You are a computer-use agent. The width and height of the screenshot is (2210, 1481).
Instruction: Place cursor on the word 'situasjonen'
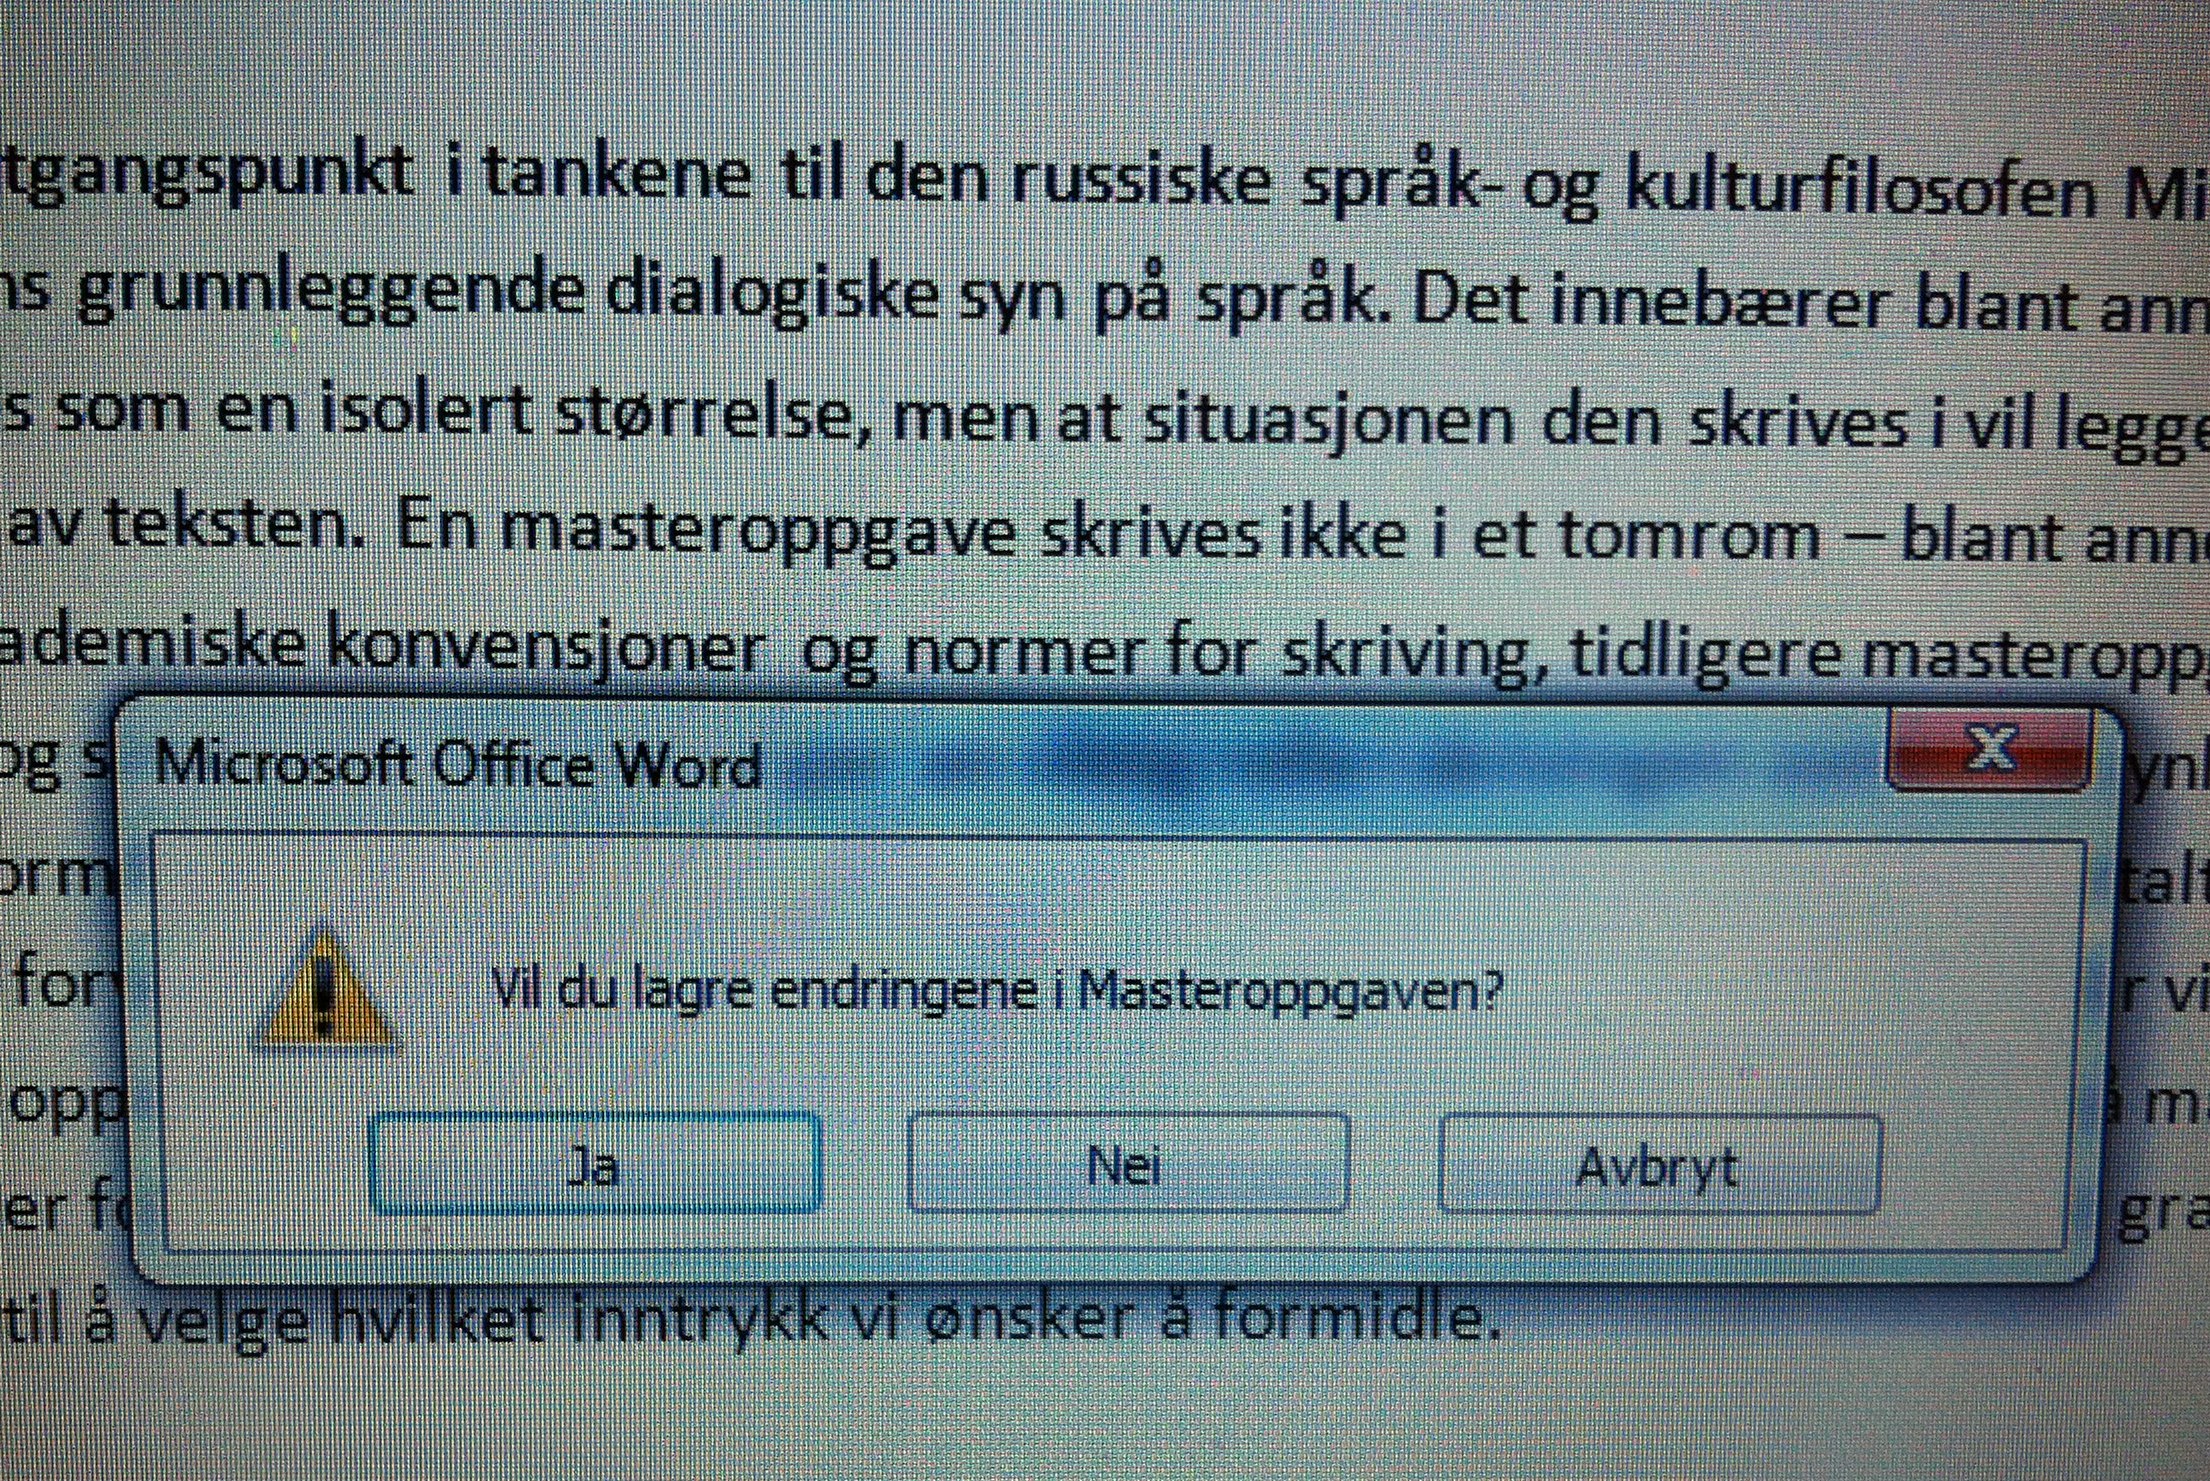tap(1330, 420)
